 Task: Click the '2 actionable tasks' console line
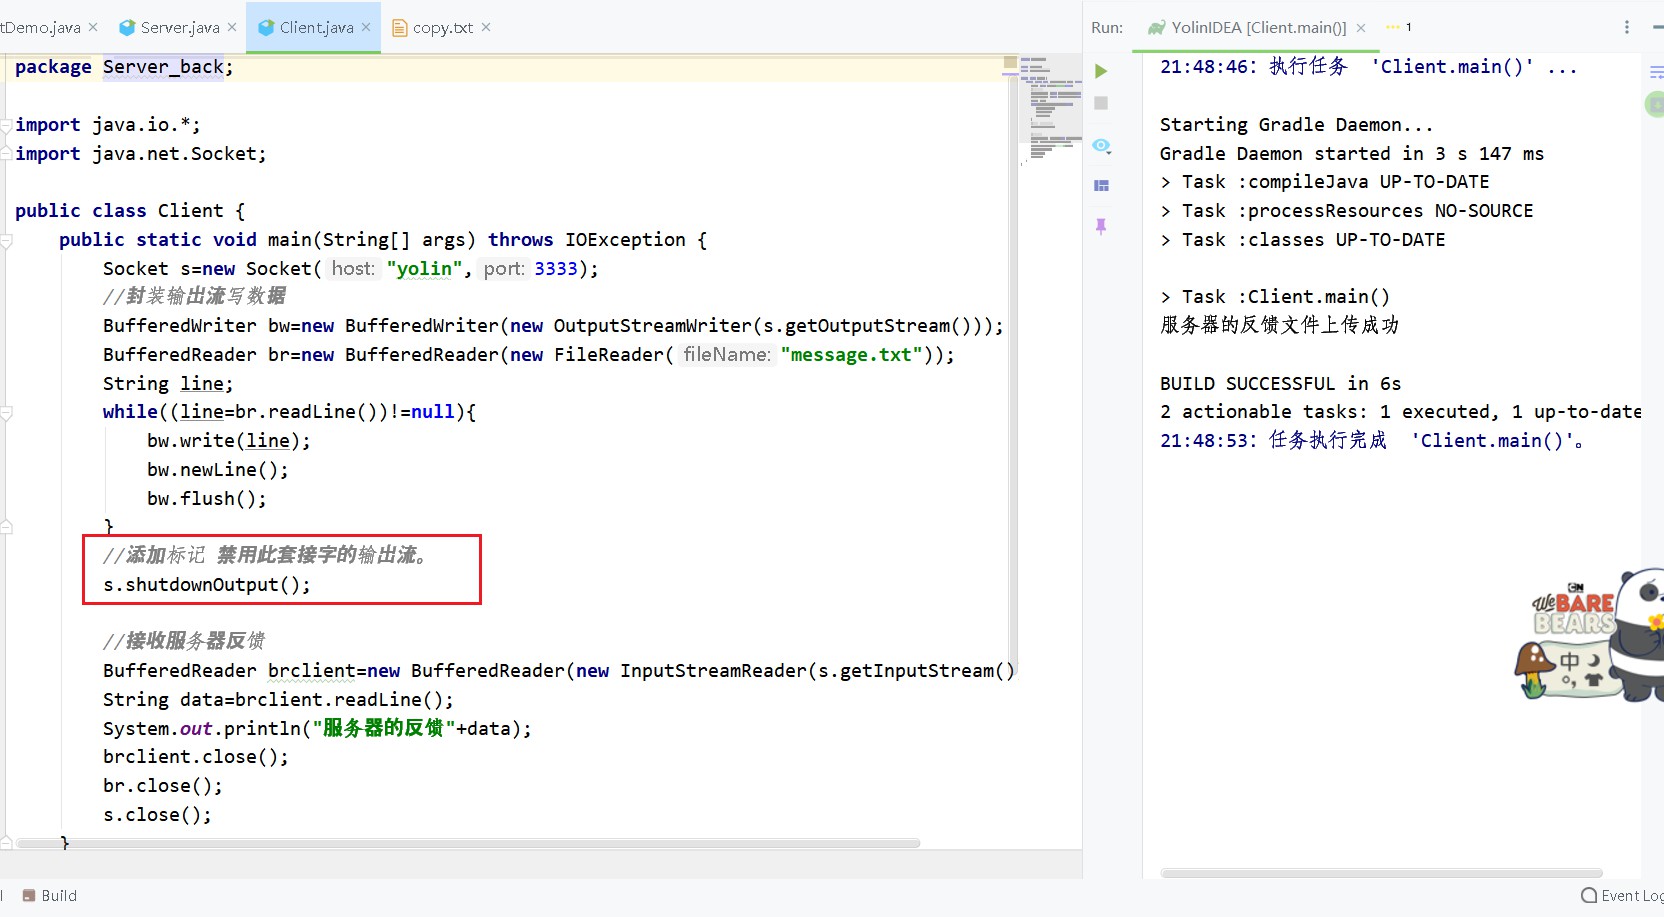[1400, 412]
